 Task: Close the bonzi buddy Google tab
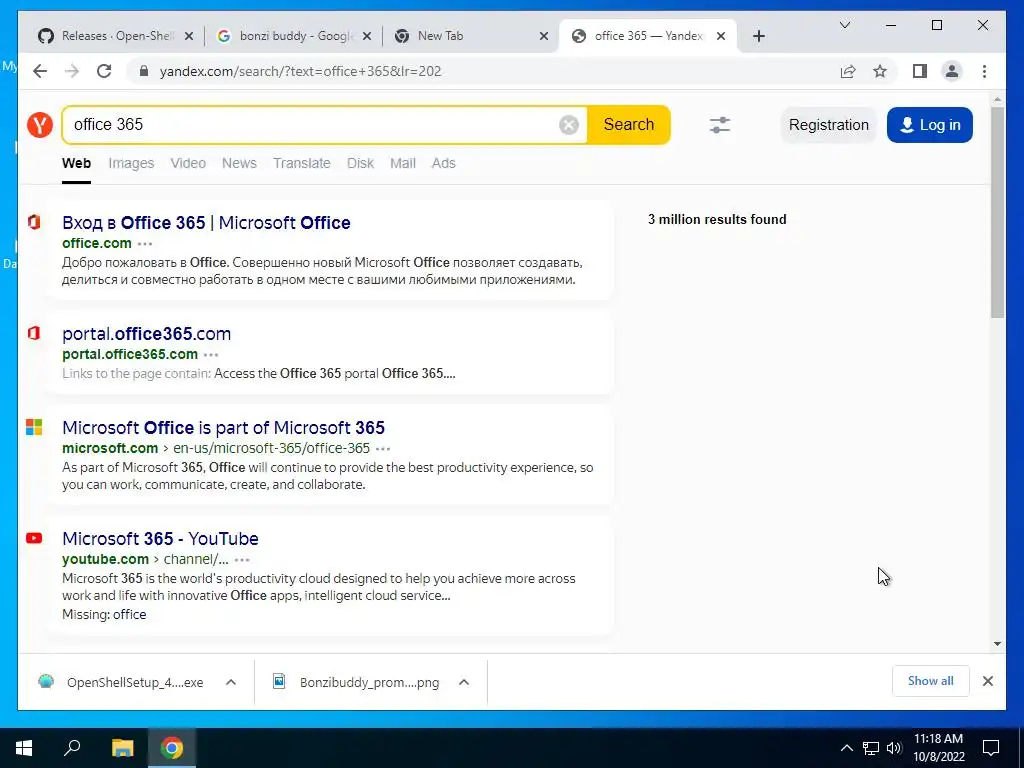[367, 36]
